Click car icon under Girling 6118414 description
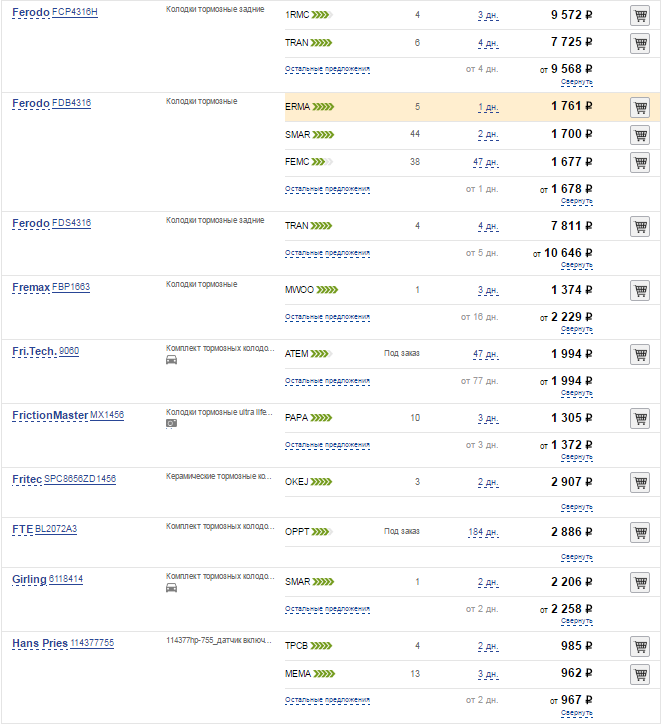664x724 pixels. coord(171,587)
